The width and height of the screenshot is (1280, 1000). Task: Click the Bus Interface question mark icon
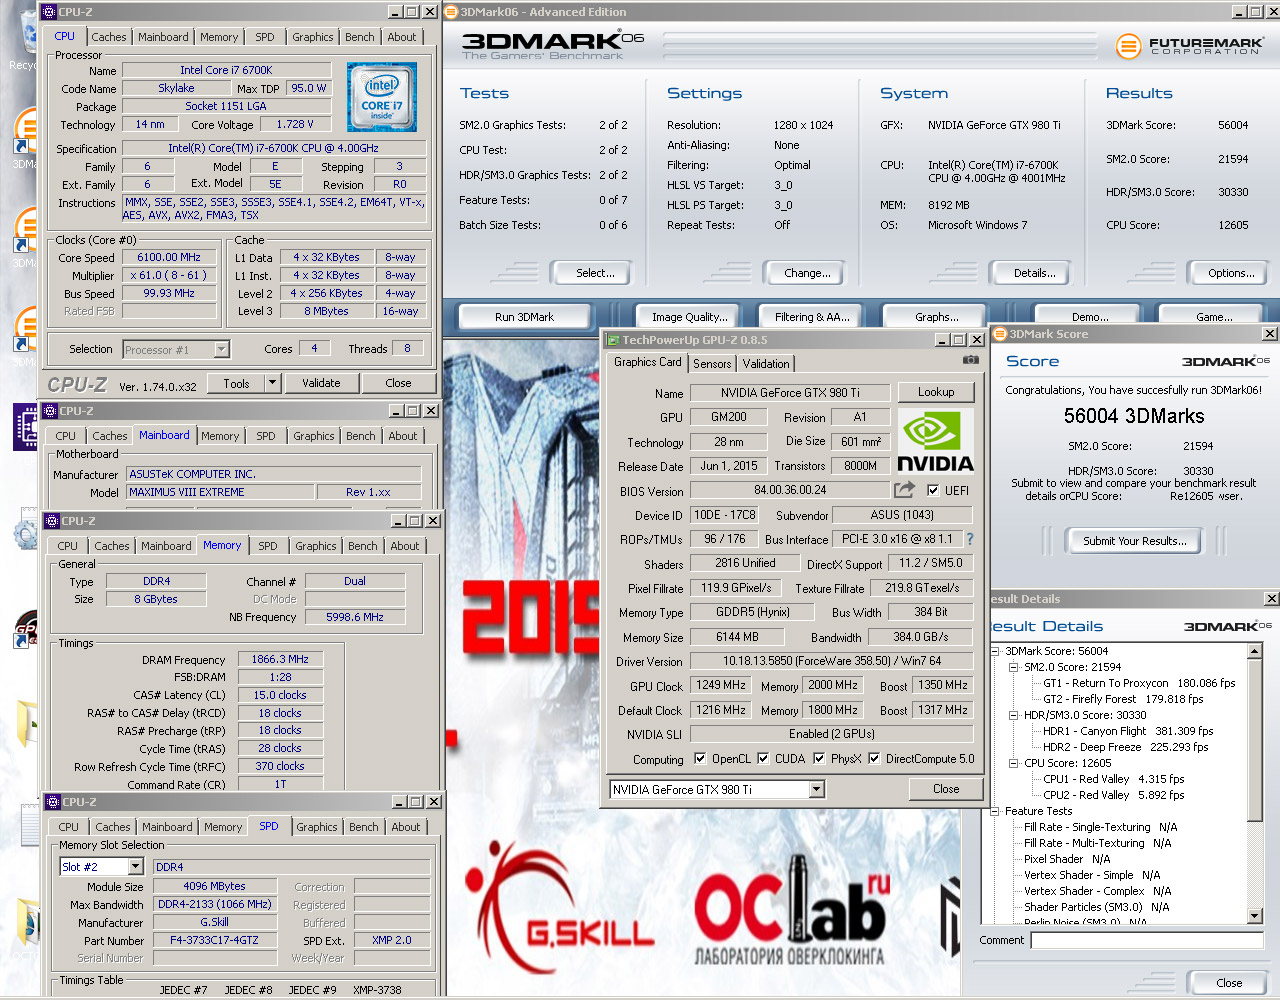click(x=969, y=539)
